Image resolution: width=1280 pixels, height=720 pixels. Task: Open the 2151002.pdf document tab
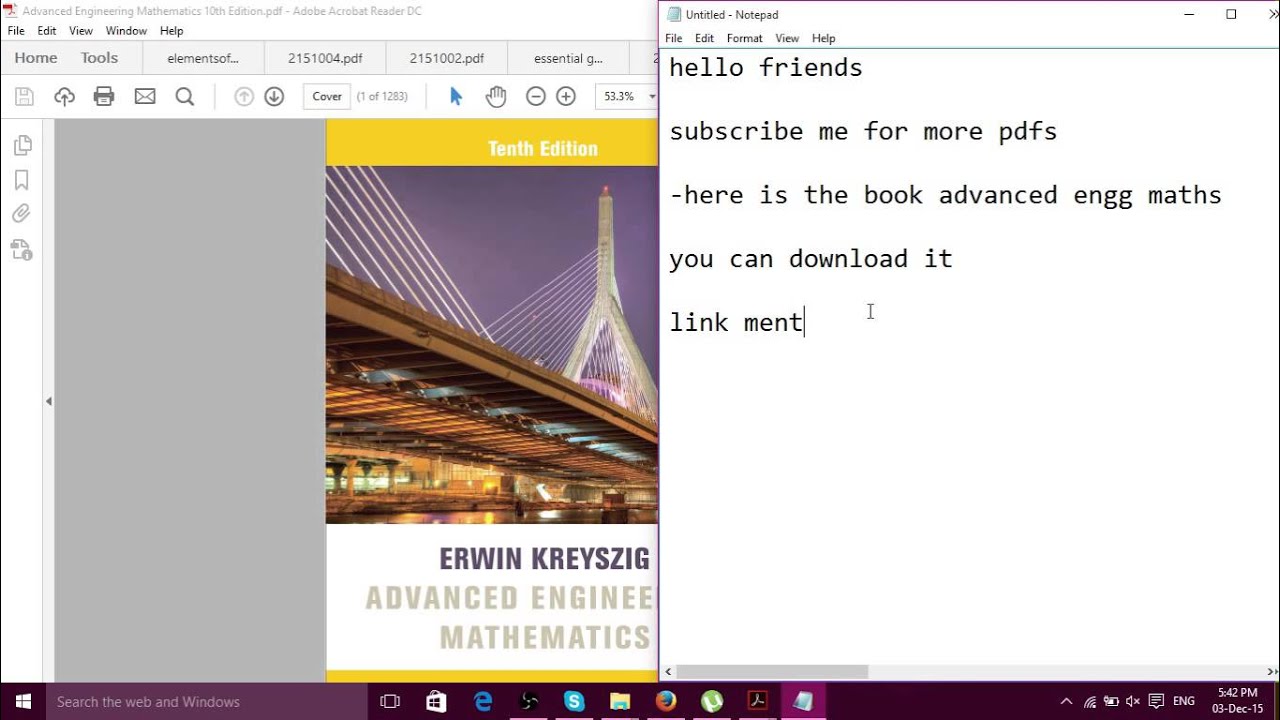447,58
